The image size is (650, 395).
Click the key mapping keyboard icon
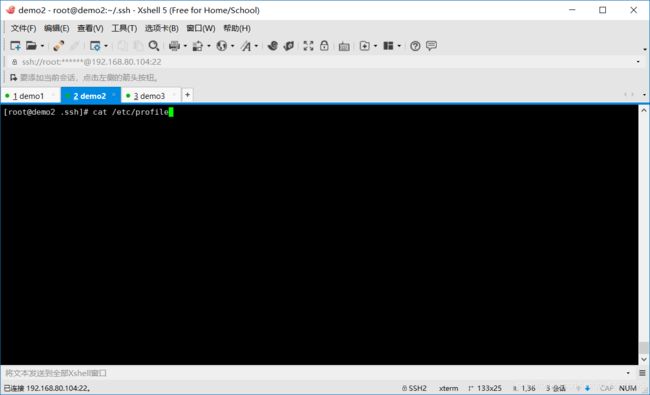pos(344,46)
